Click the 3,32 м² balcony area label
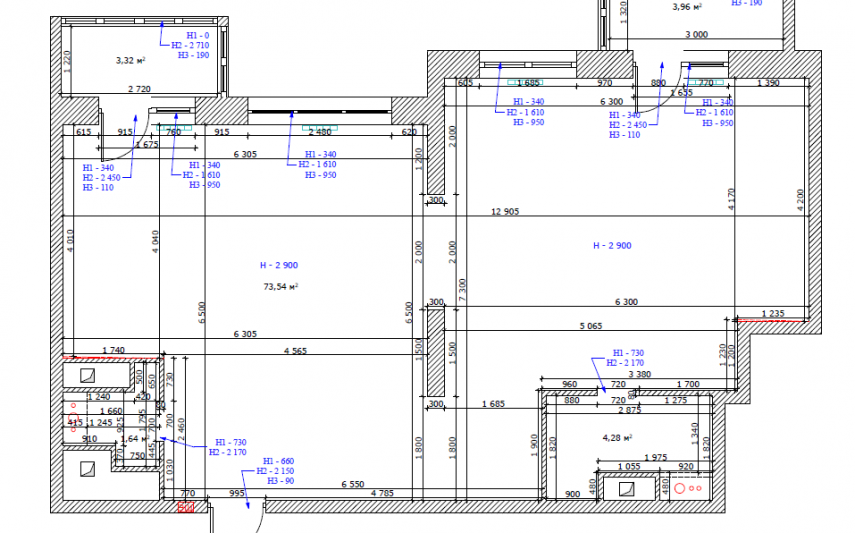Image resolution: width=855 pixels, height=533 pixels. coord(131,60)
